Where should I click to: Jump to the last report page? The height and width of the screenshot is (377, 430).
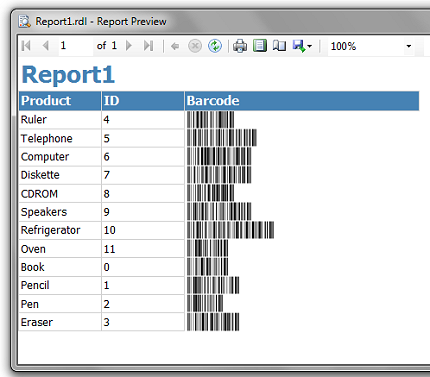pos(149,46)
